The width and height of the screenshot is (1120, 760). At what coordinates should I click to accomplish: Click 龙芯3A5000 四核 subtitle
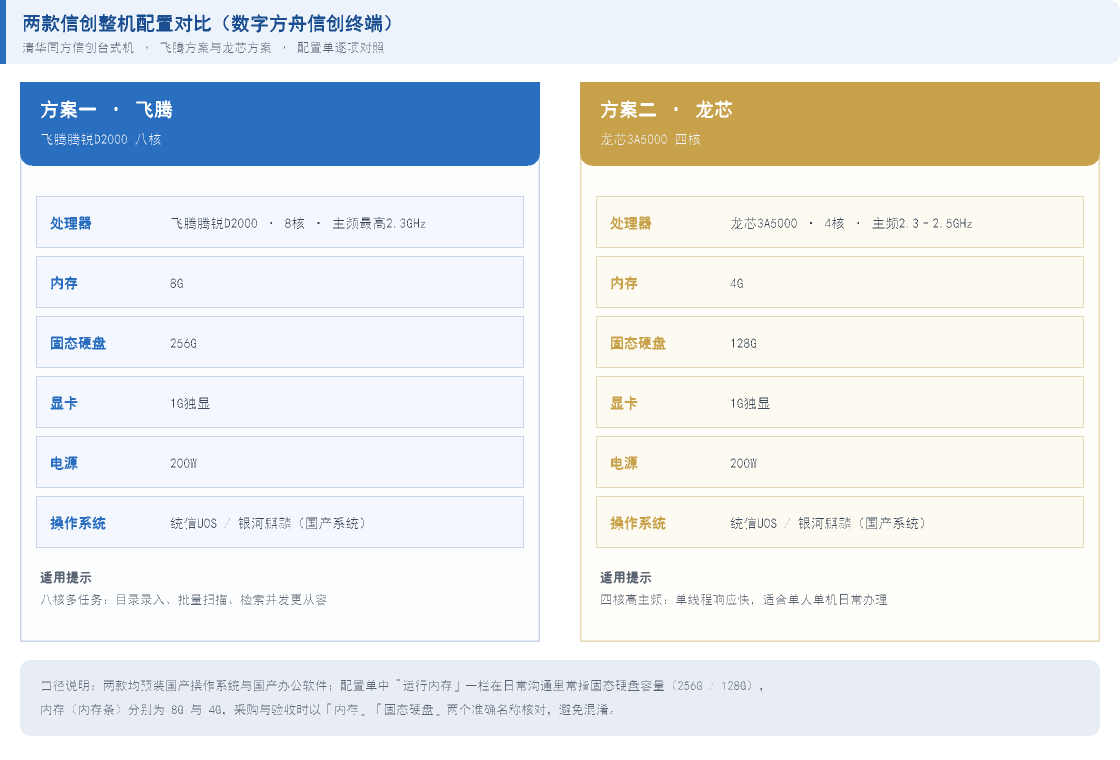(651, 139)
